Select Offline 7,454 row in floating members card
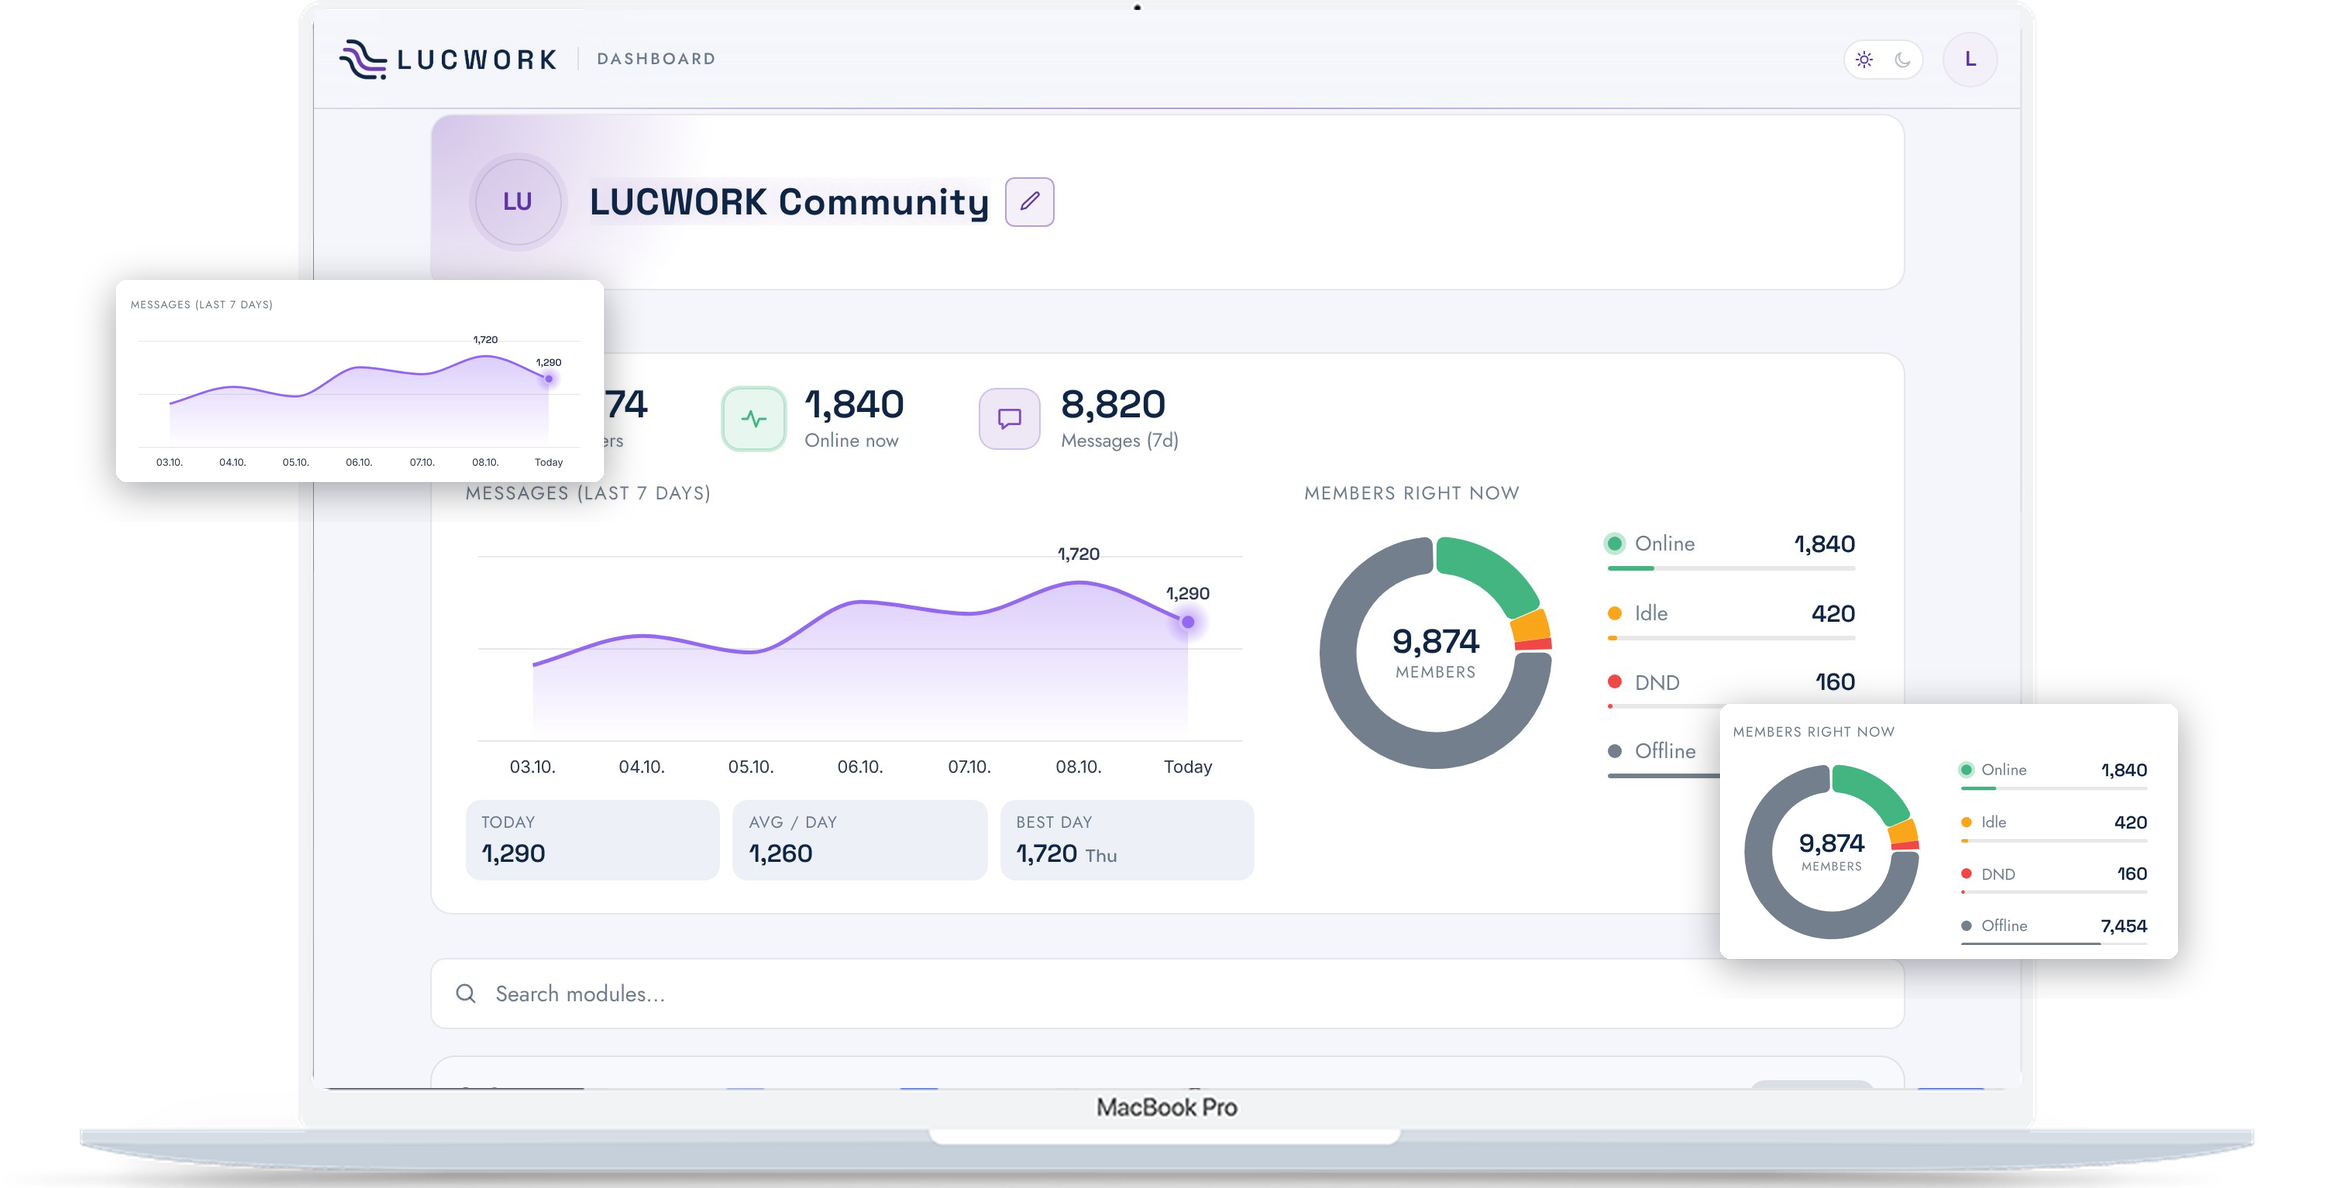Image resolution: width=2350 pixels, height=1188 pixels. click(x=2054, y=929)
